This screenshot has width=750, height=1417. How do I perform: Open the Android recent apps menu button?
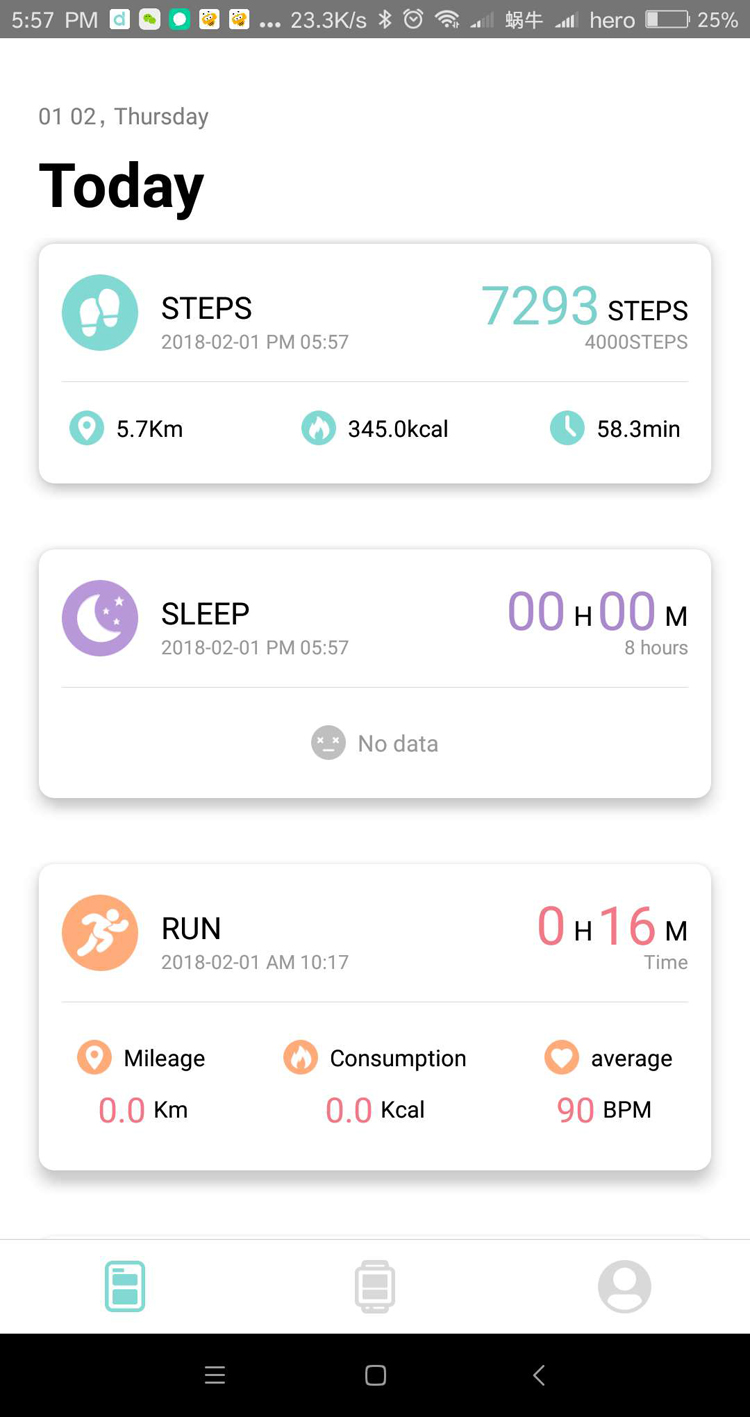[x=214, y=1375]
